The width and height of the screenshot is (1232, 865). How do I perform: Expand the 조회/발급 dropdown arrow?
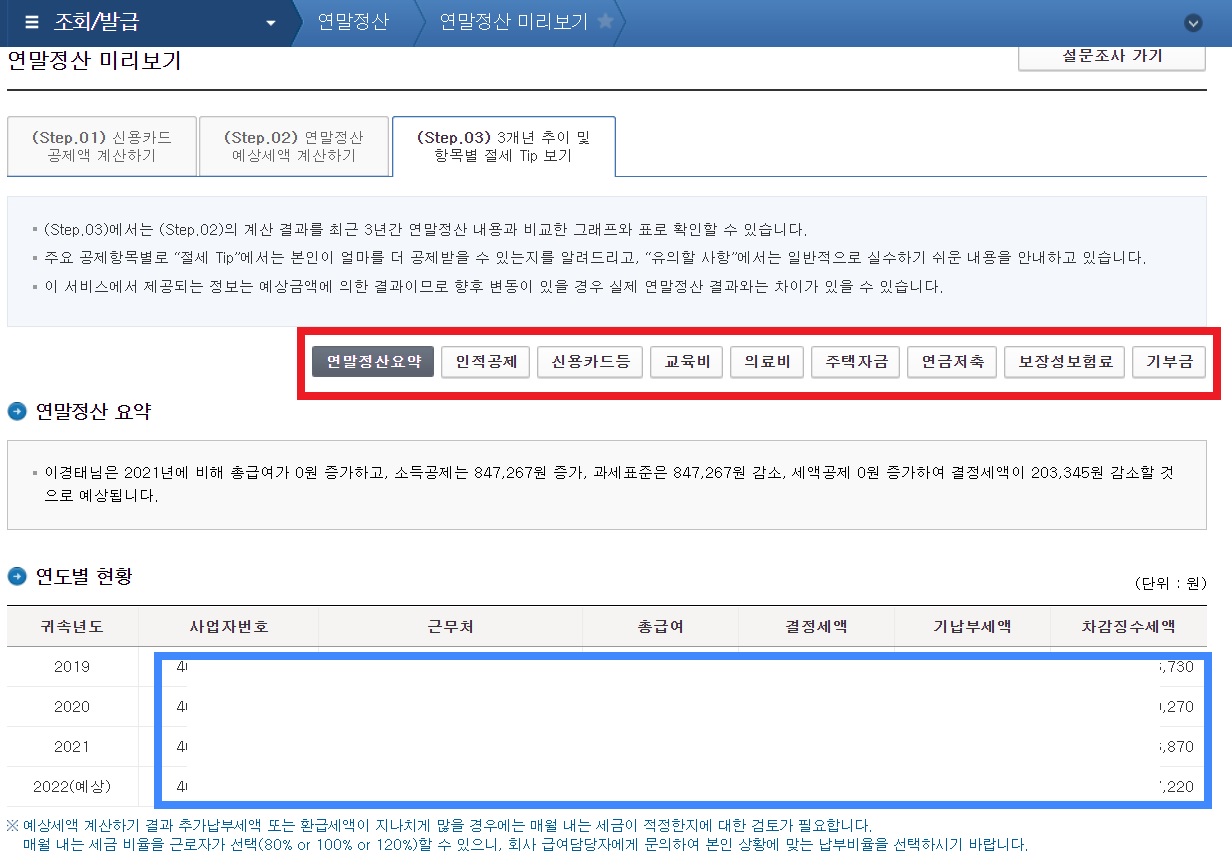coord(270,23)
